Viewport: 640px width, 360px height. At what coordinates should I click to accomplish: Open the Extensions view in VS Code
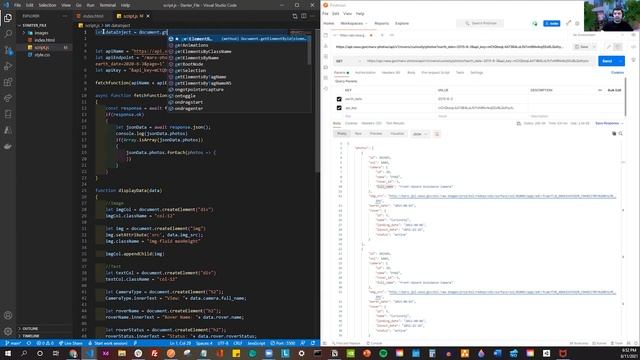(x=8, y=82)
